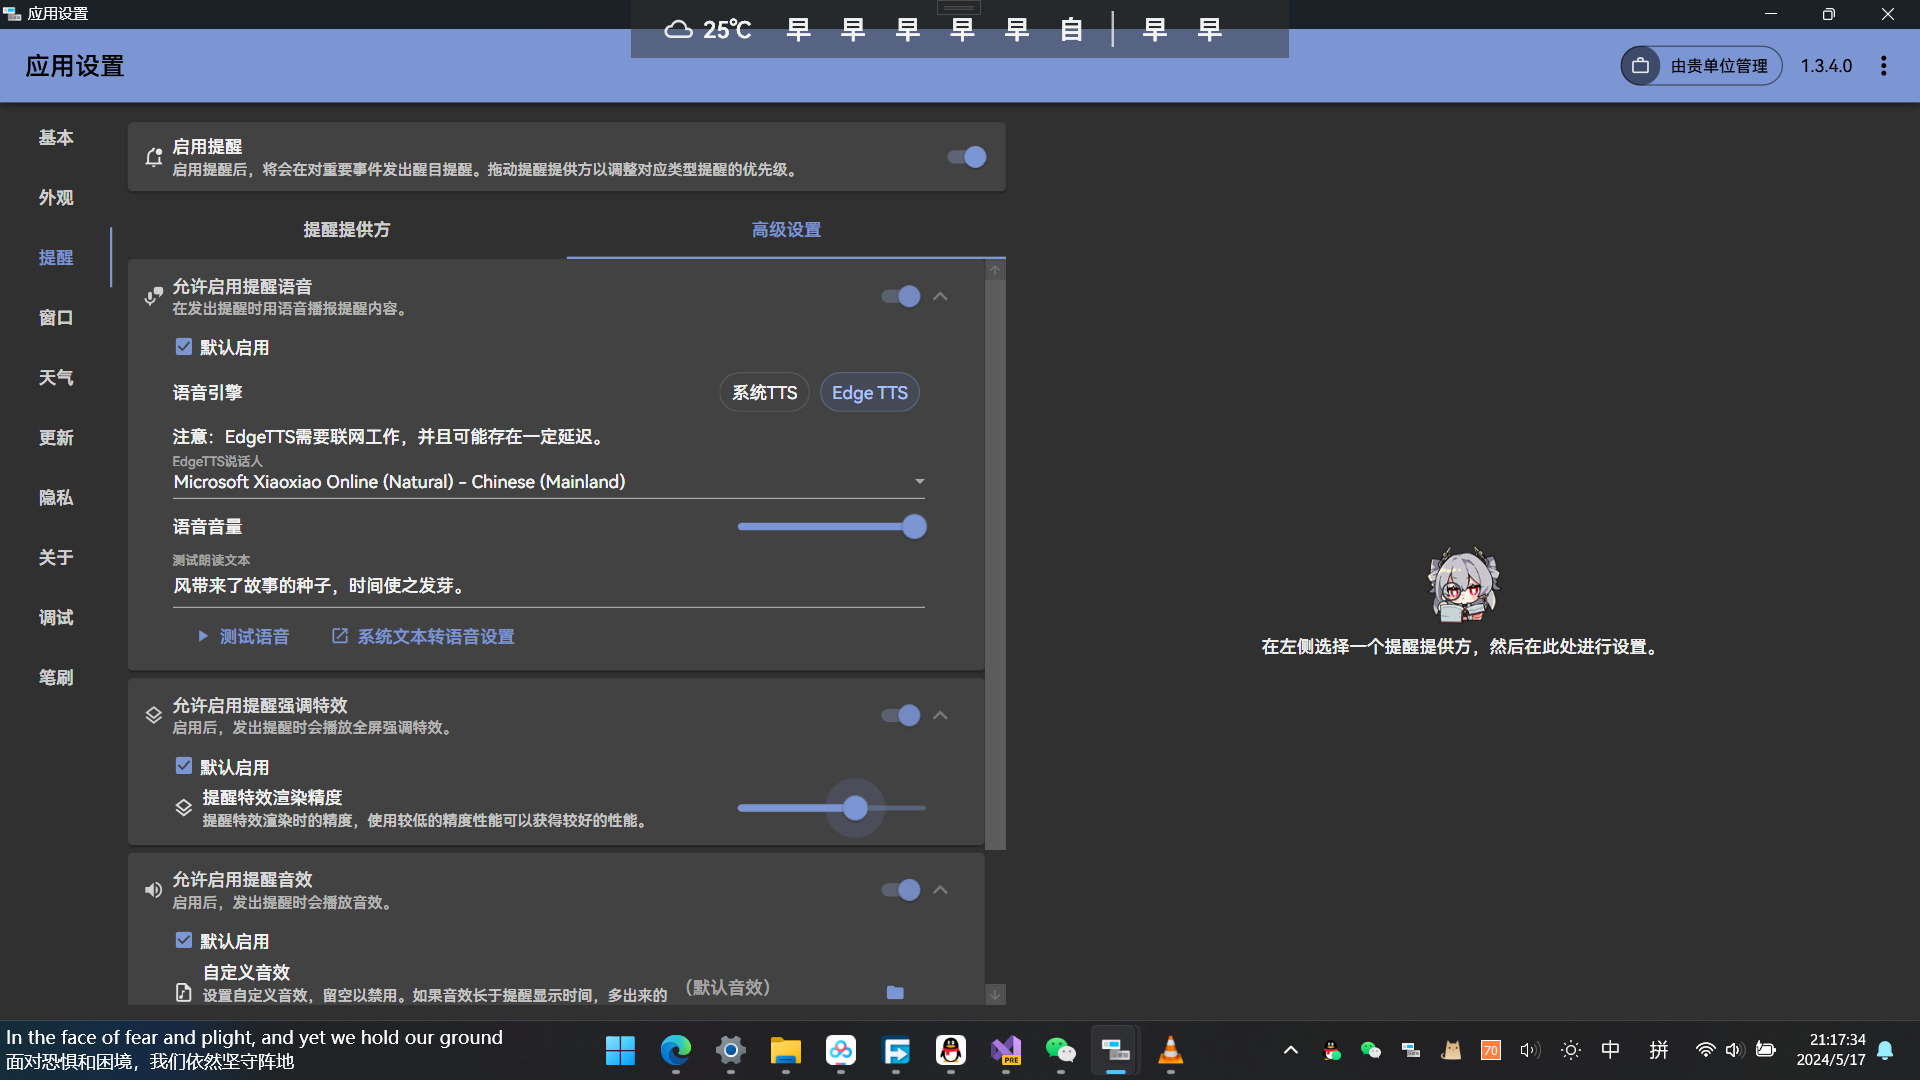The width and height of the screenshot is (1920, 1080).
Task: Click the briefcase organization-managed icon
Action: coord(1641,66)
